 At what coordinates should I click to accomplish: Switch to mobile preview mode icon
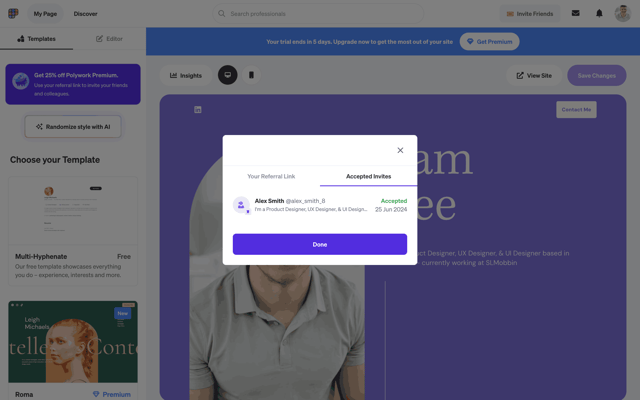tap(251, 75)
